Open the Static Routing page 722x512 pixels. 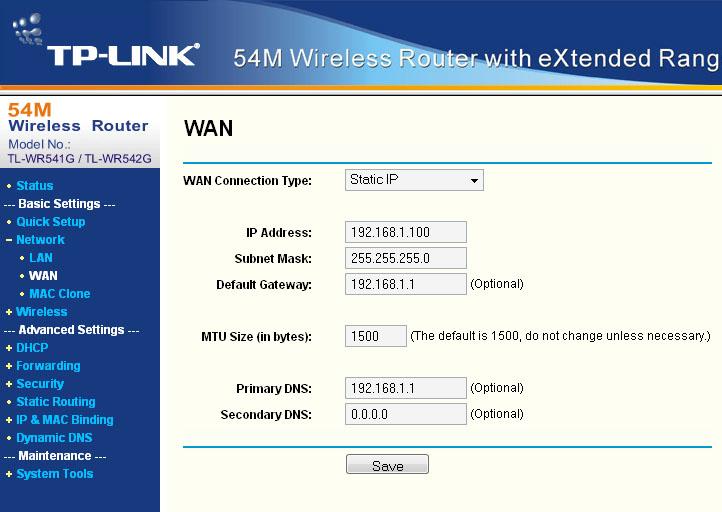(x=56, y=401)
